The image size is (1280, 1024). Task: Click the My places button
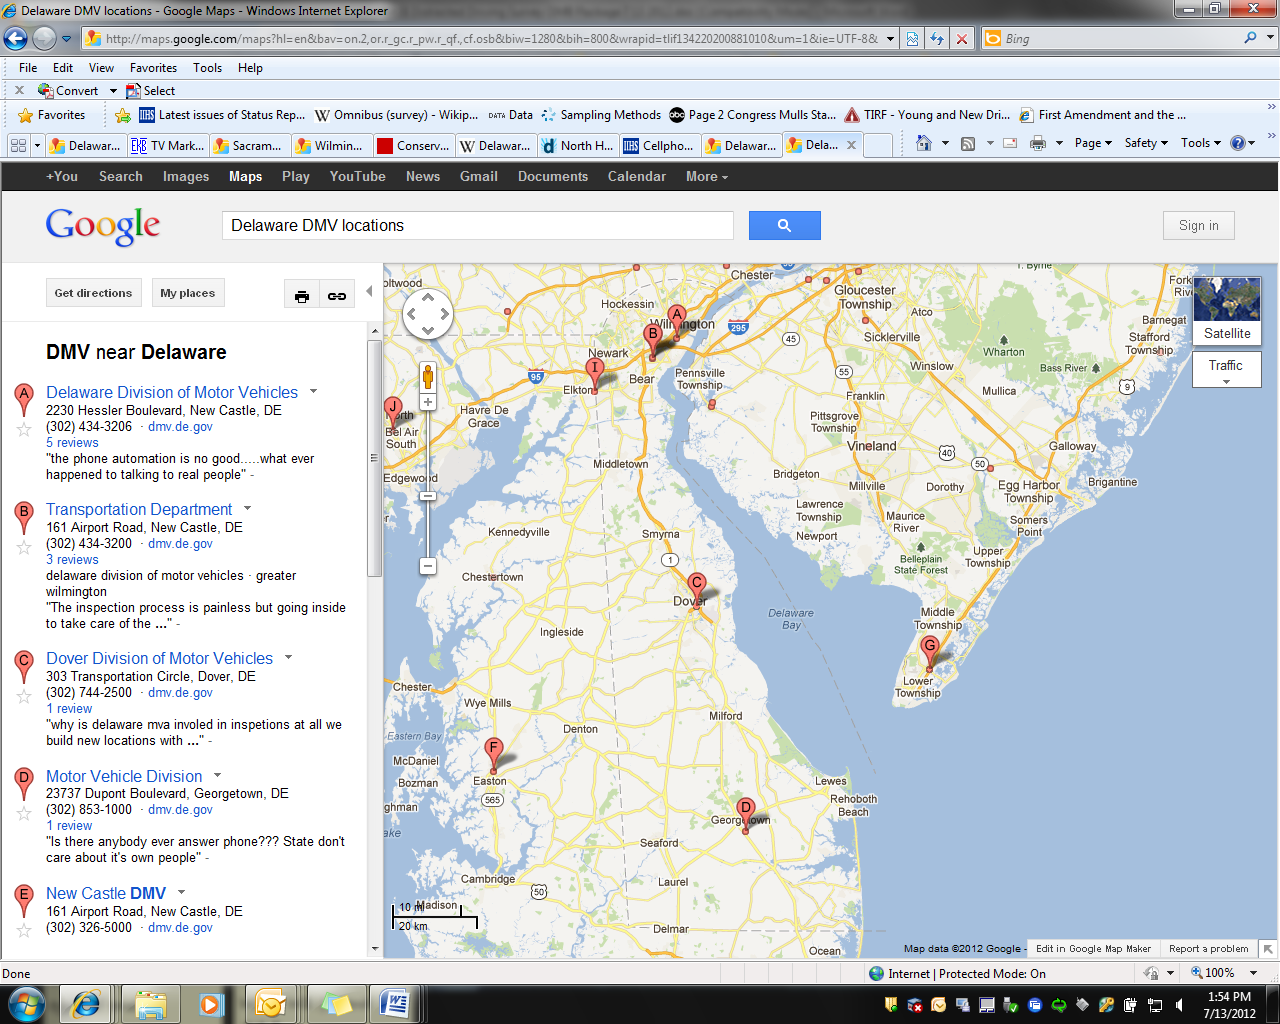188,293
